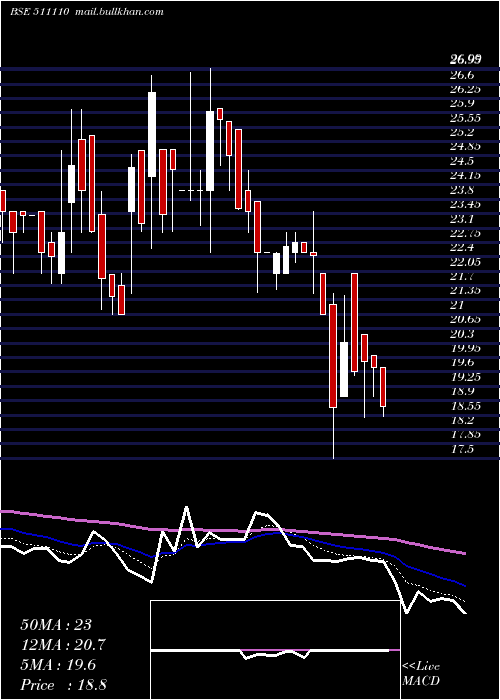The image size is (500, 700).
Task: Click the 20.65 price axis label
Action: pyautogui.click(x=465, y=319)
